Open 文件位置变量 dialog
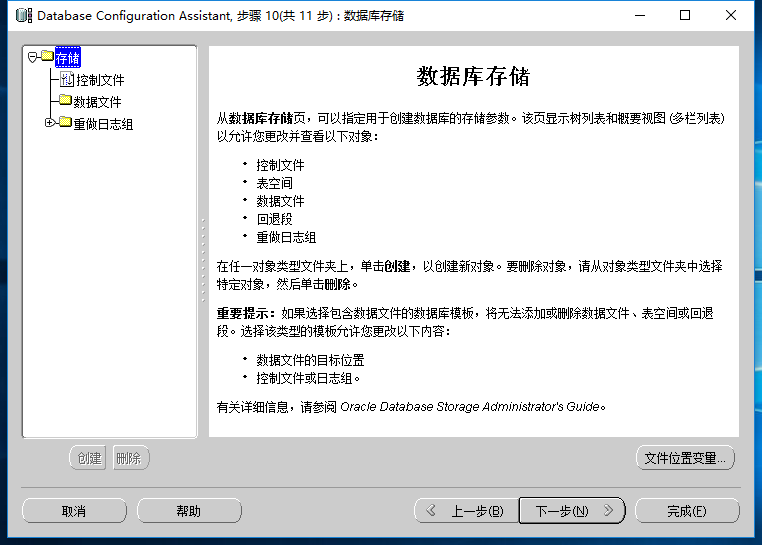 click(x=685, y=458)
